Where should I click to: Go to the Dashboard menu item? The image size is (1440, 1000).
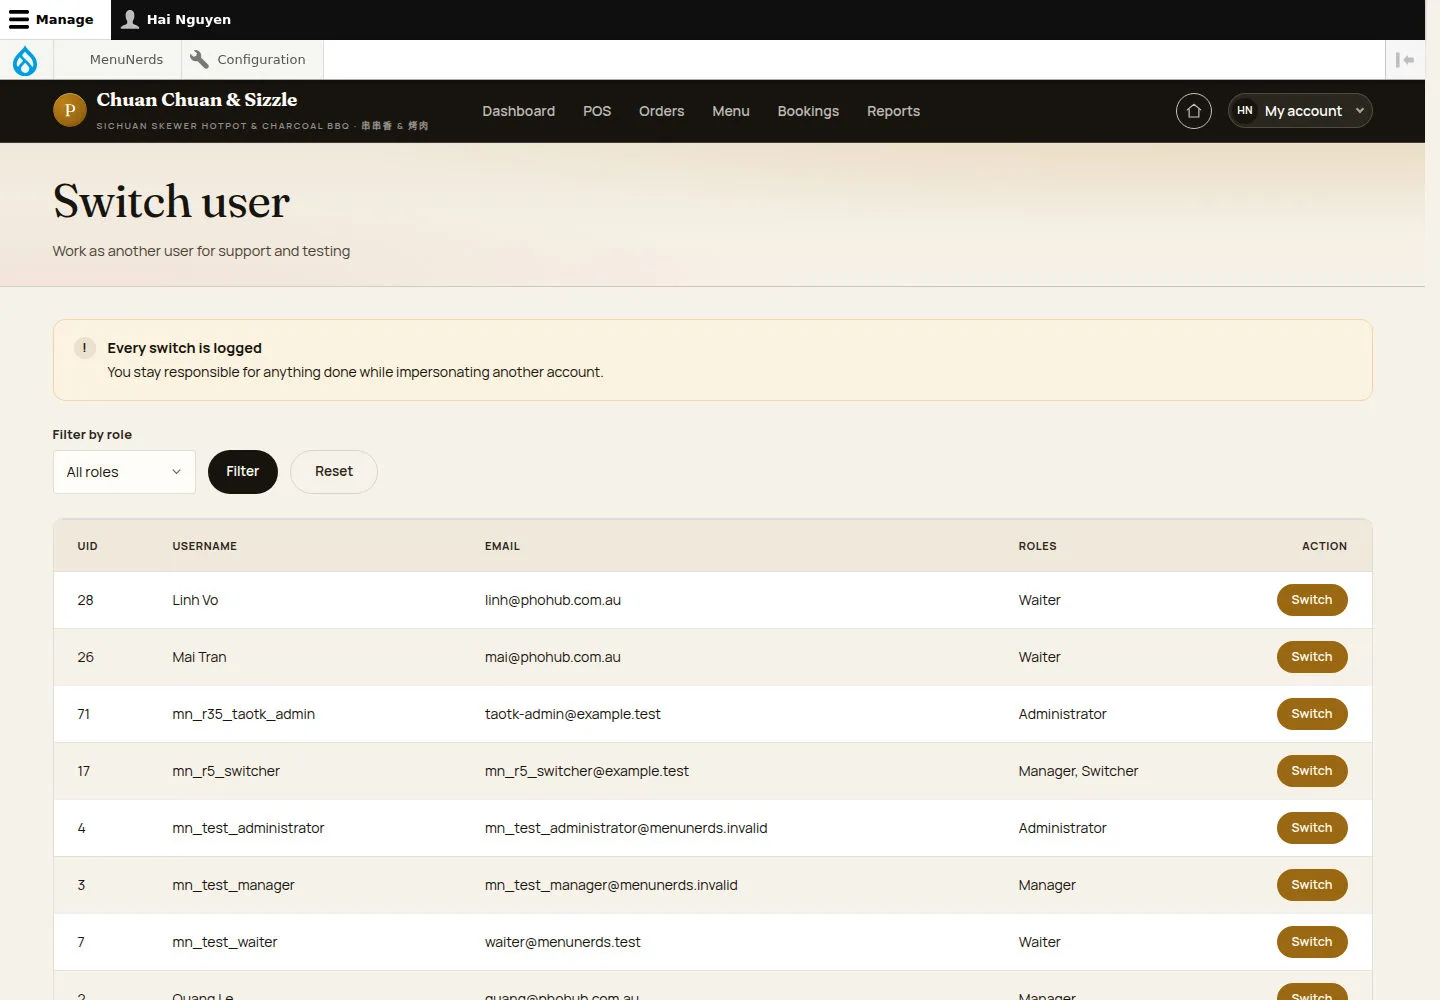[x=518, y=111]
